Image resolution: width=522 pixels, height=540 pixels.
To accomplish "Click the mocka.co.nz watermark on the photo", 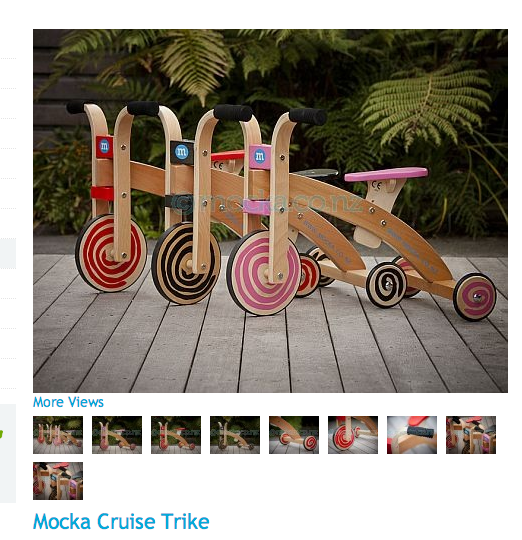I will (267, 203).
